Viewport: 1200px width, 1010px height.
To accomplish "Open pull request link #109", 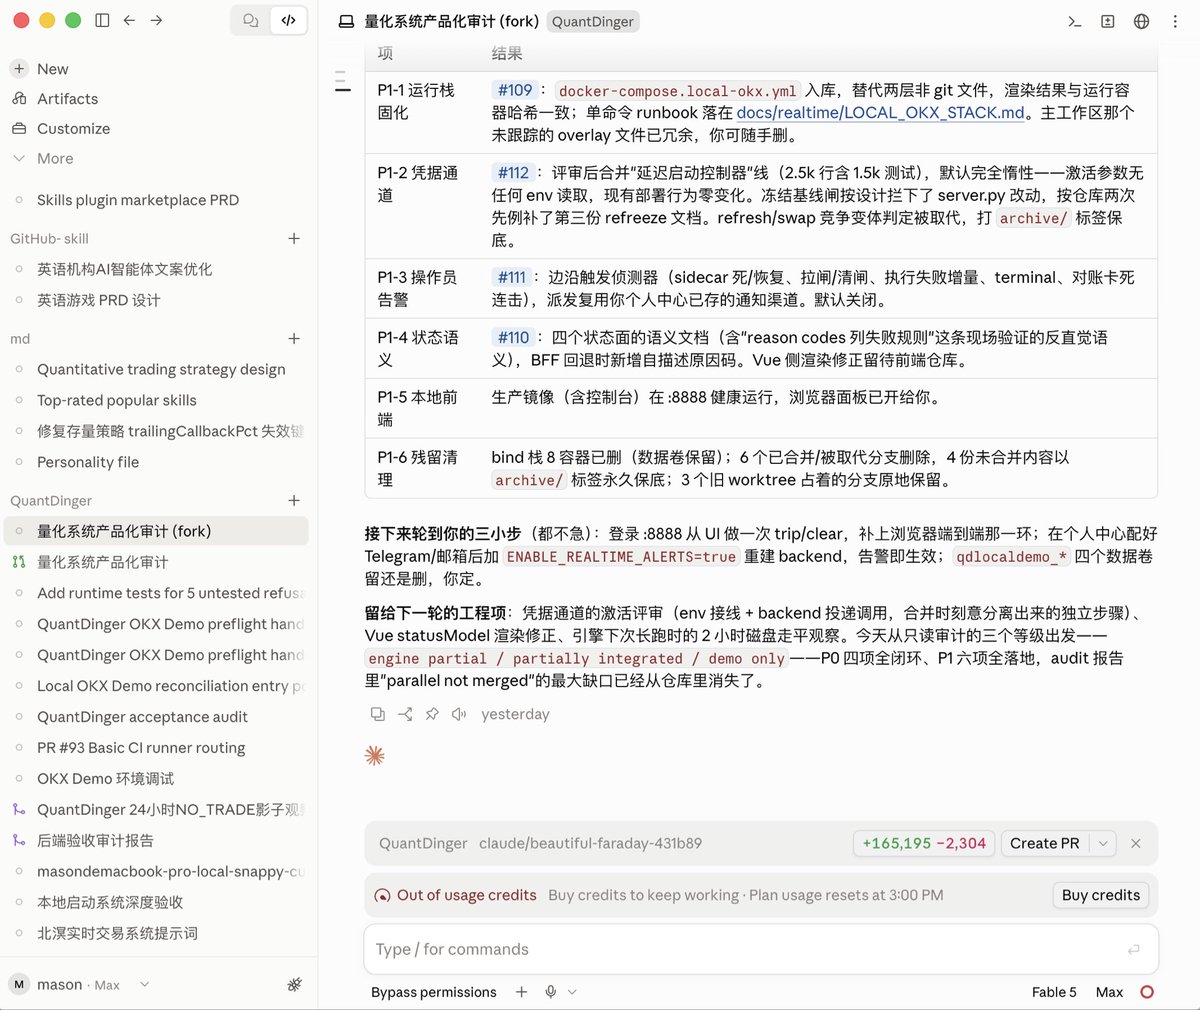I will point(515,90).
